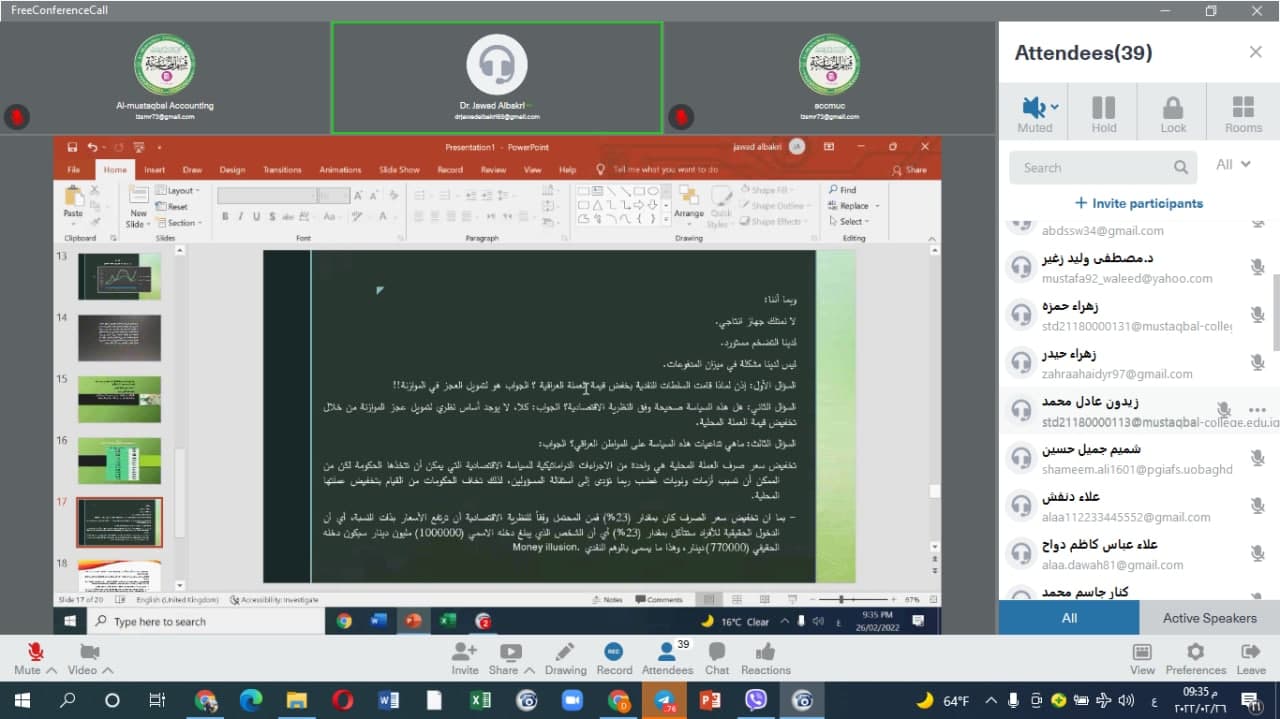
Task: Open the File menu in PowerPoint
Action: pos(74,170)
